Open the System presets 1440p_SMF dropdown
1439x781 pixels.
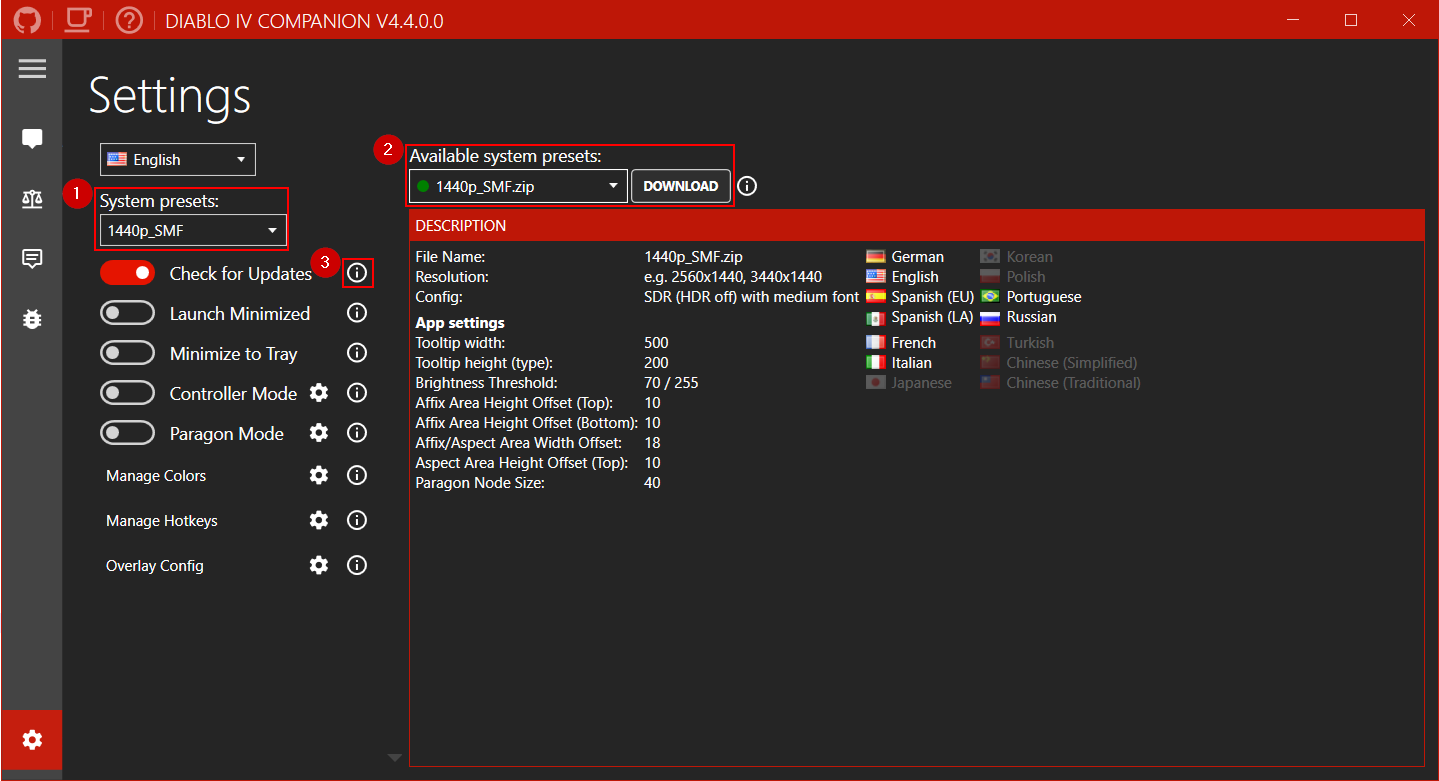[x=193, y=230]
